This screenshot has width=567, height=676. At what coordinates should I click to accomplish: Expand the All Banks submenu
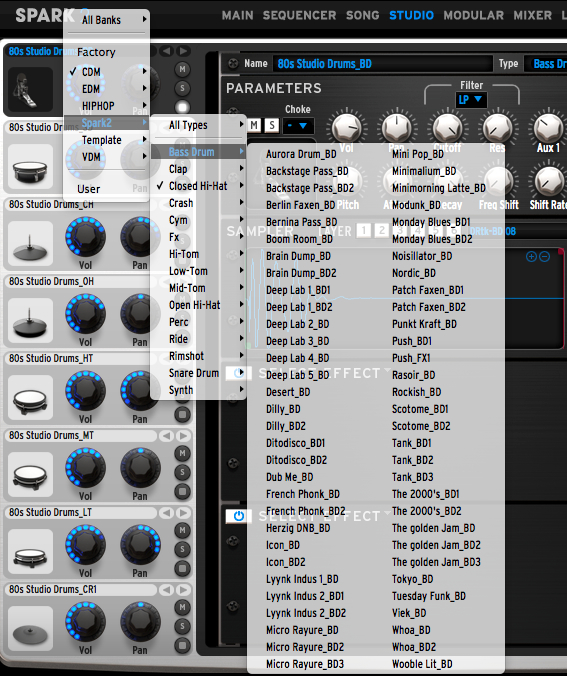[x=107, y=20]
